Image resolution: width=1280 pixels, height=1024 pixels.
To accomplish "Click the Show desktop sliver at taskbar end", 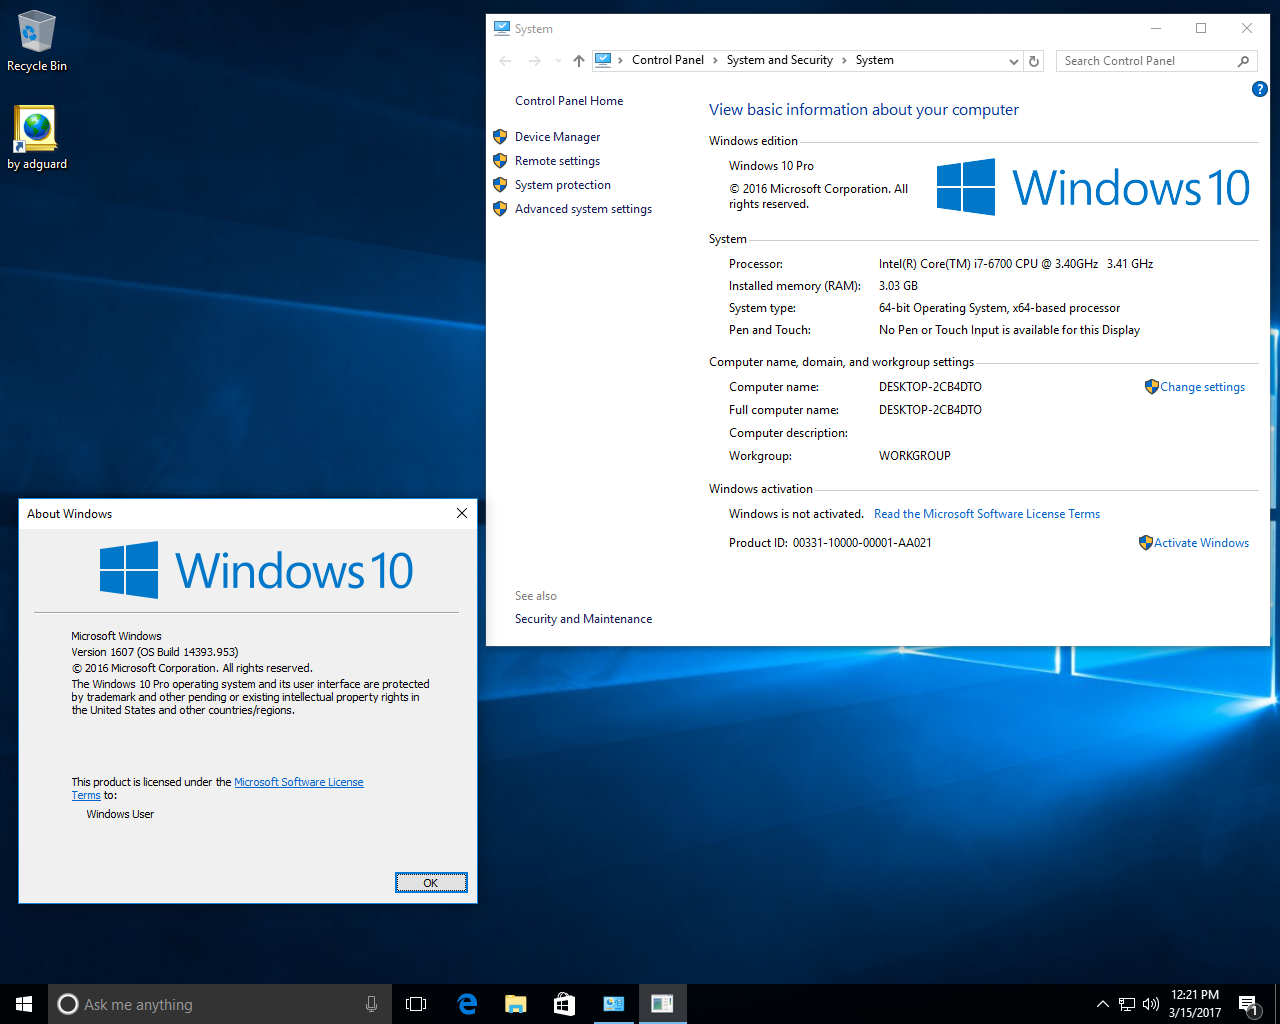I will tap(1277, 1004).
